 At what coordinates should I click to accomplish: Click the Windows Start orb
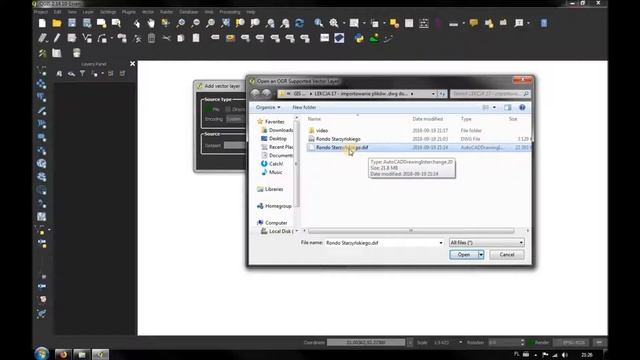42,353
